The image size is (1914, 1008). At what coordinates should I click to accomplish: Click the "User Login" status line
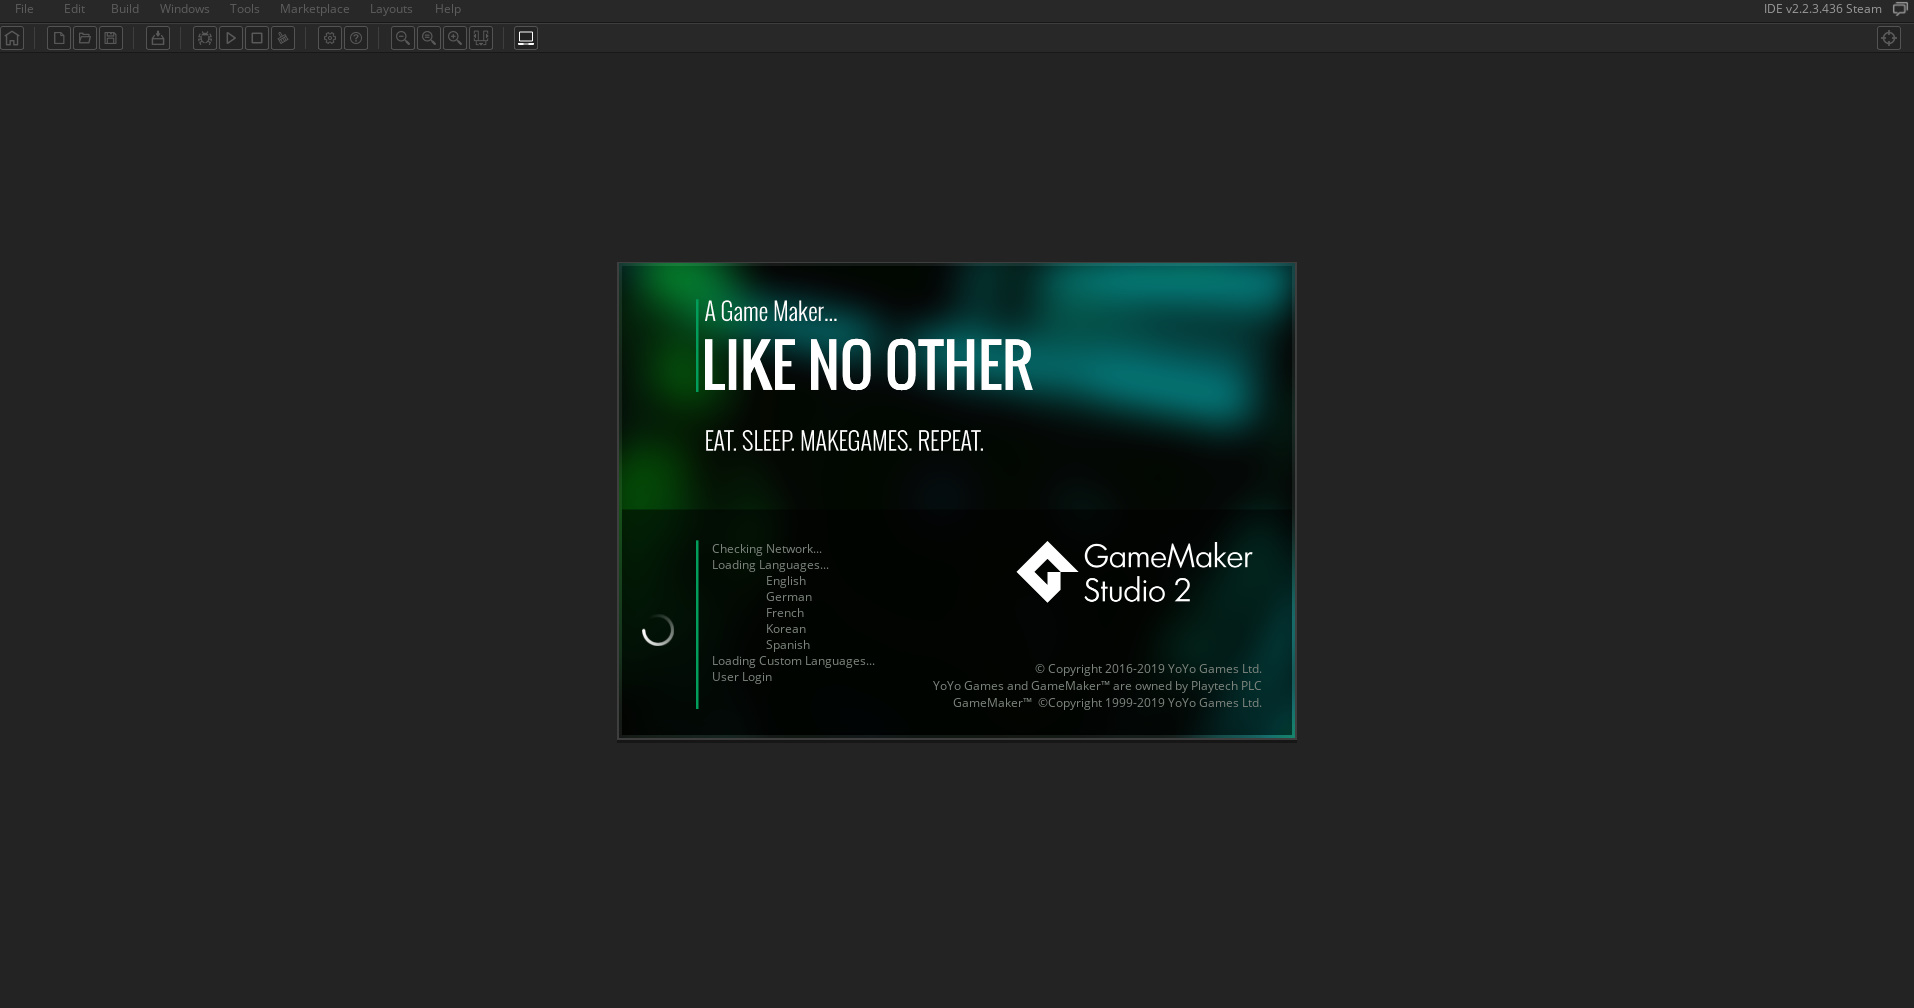(742, 677)
